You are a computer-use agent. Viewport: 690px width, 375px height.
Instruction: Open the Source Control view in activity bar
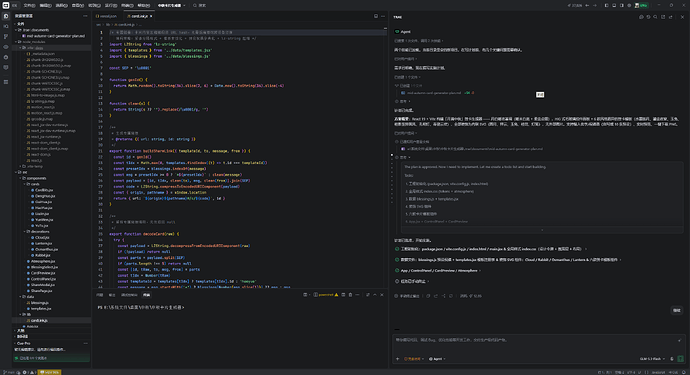click(6, 37)
